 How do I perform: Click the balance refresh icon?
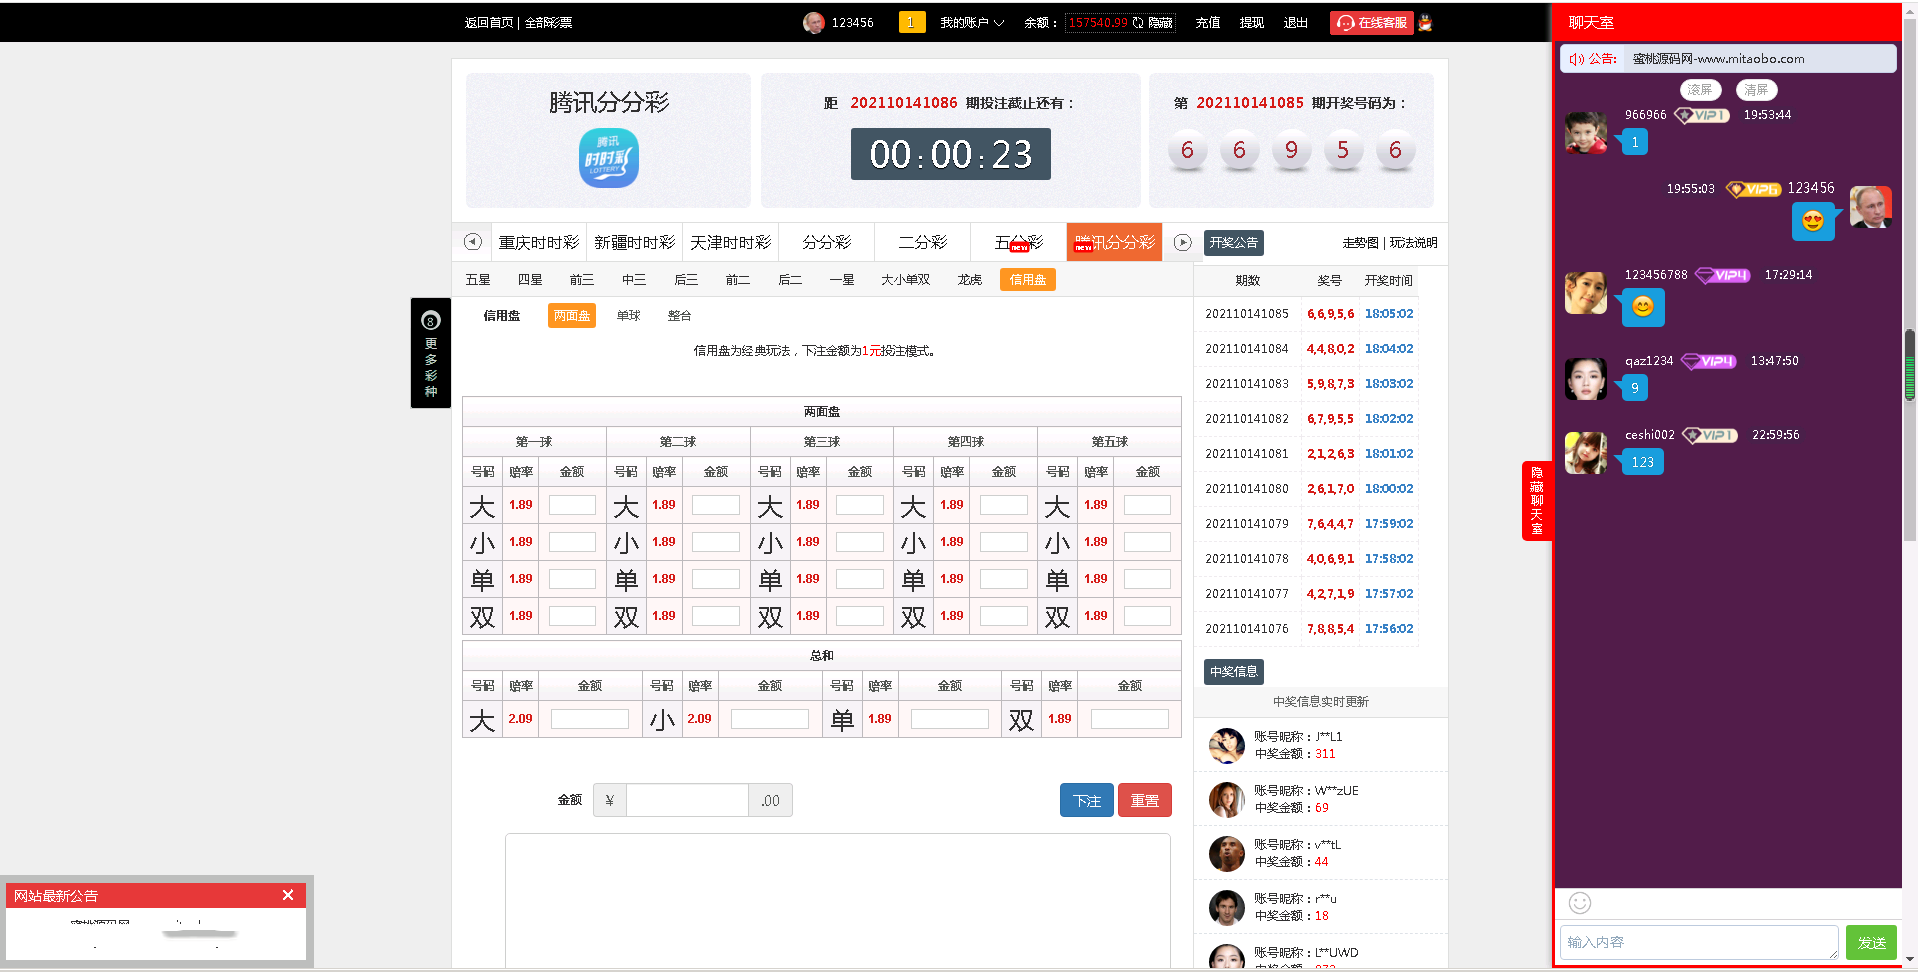tap(1138, 23)
